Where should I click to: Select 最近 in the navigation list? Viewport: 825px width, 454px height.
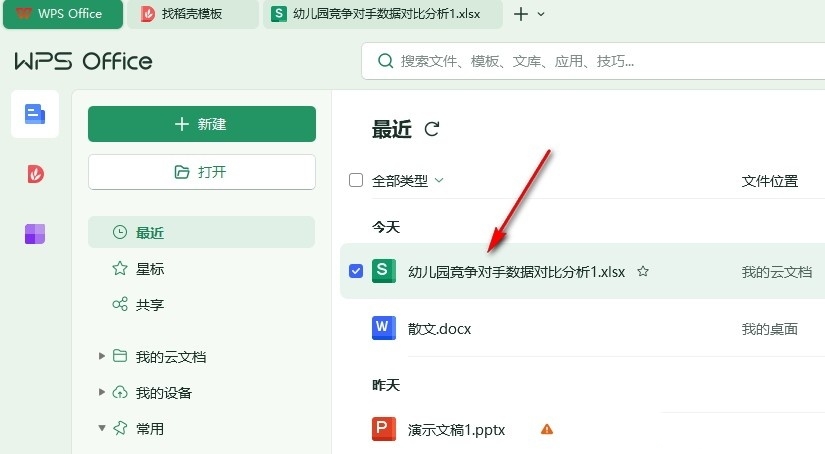coord(202,232)
